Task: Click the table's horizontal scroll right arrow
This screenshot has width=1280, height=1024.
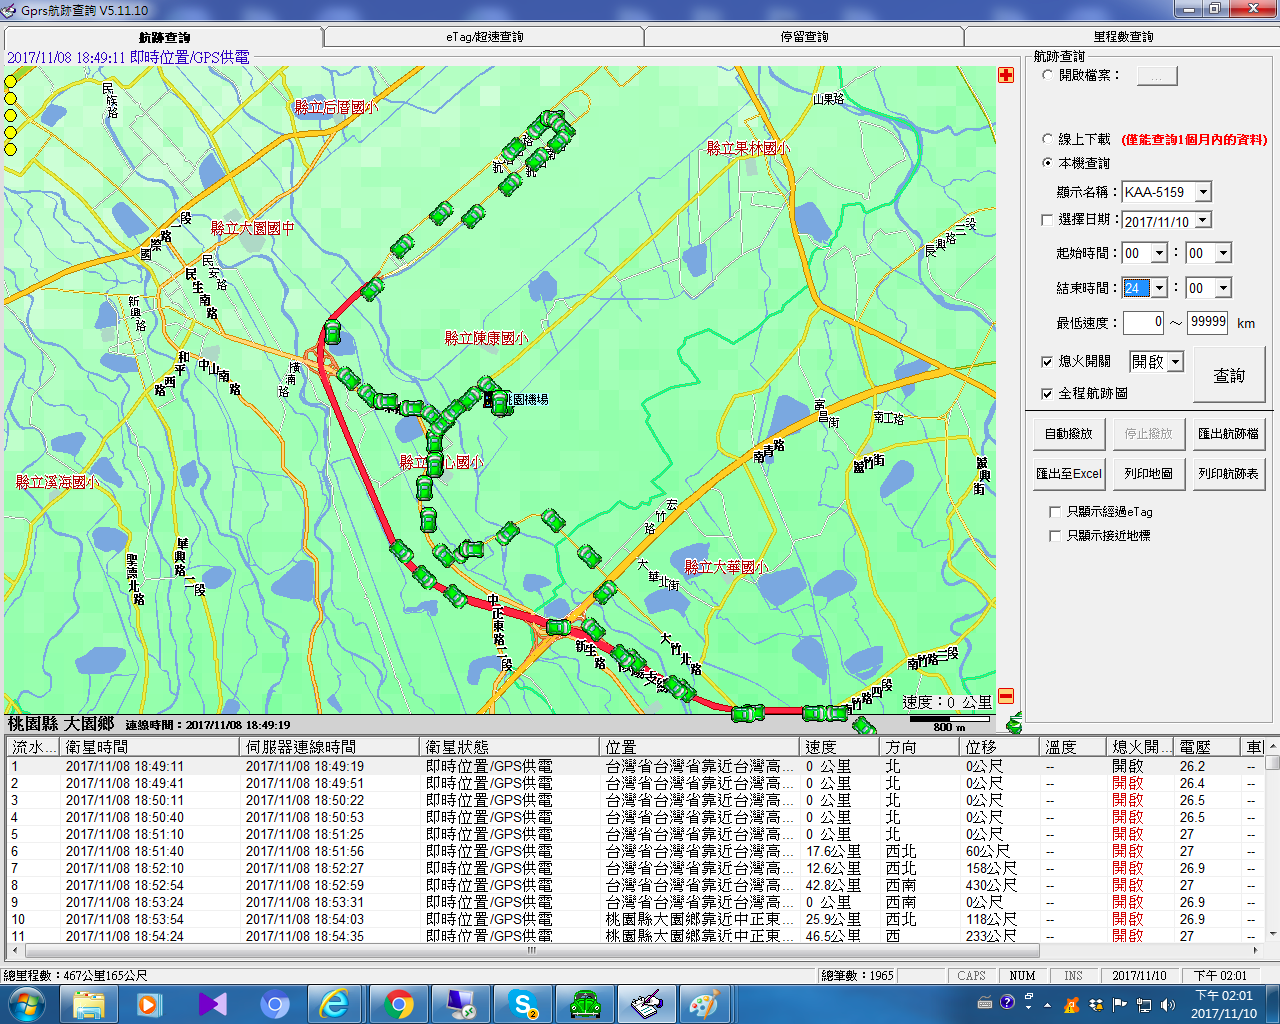Action: pos(1256,950)
